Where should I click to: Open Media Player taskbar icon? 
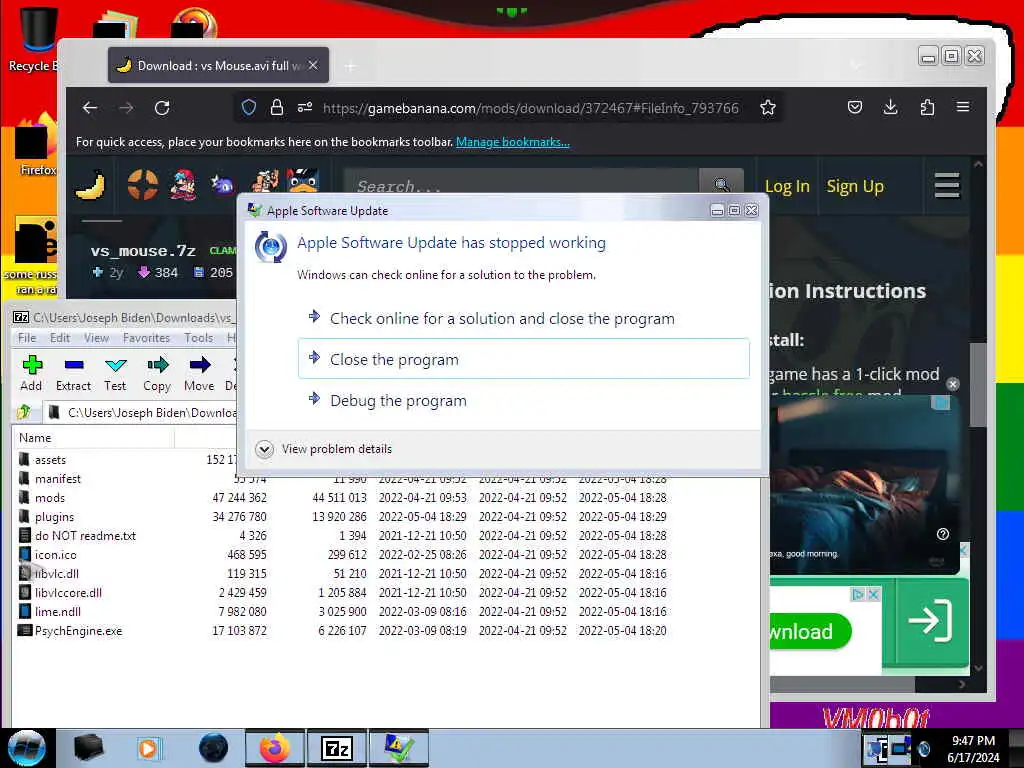tap(149, 748)
